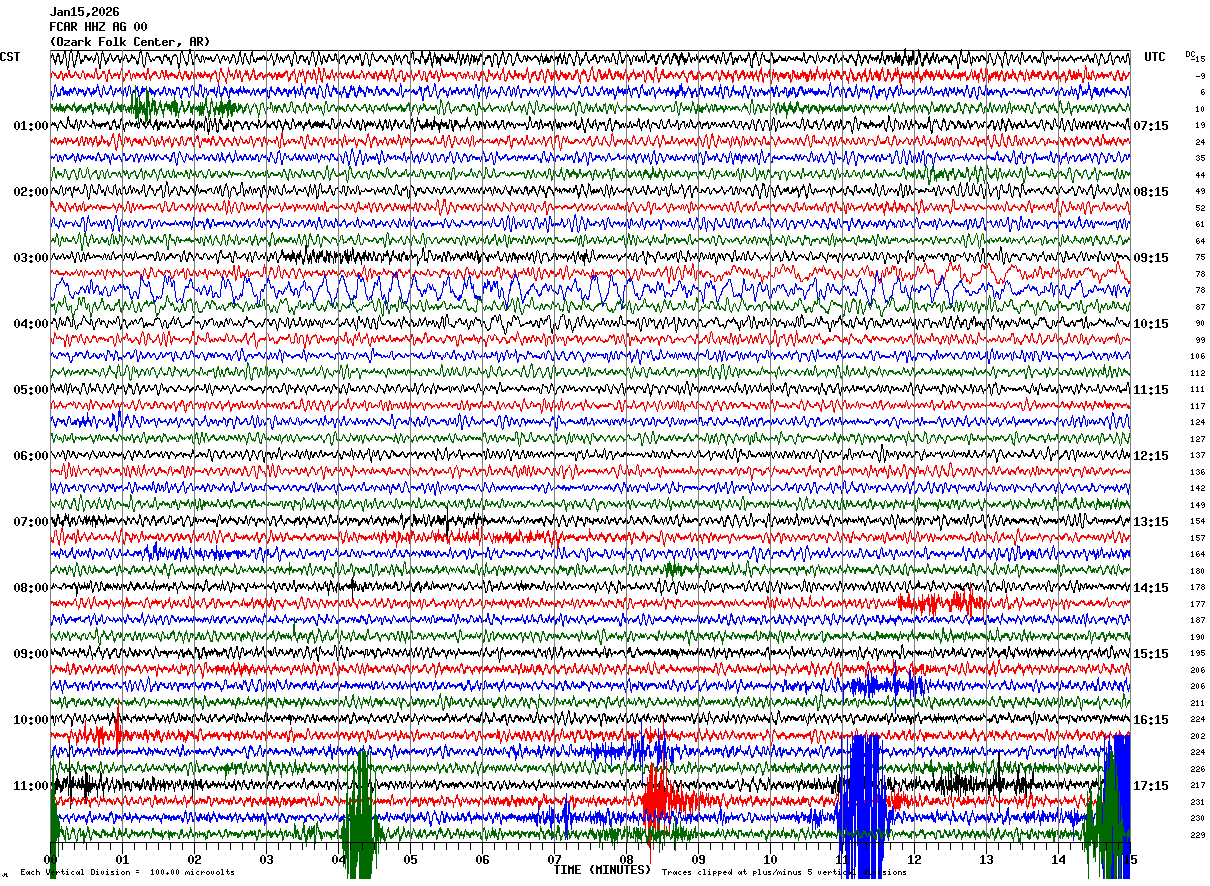Click the "15:15" UTC time label
Screen dimensions: 1210x886
click(x=1151, y=654)
